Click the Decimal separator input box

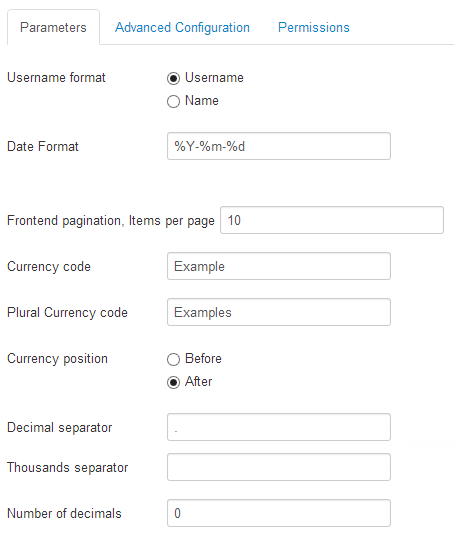click(279, 427)
